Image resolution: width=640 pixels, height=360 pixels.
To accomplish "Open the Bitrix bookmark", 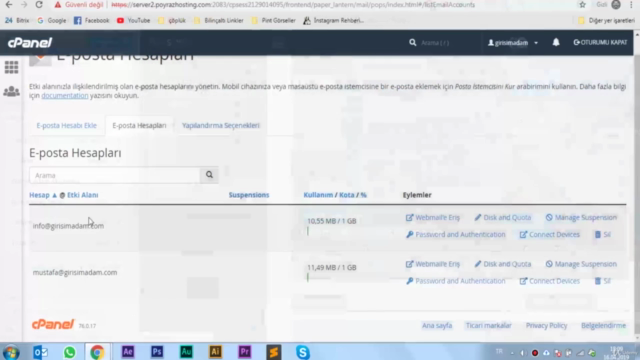I will pyautogui.click(x=17, y=20).
